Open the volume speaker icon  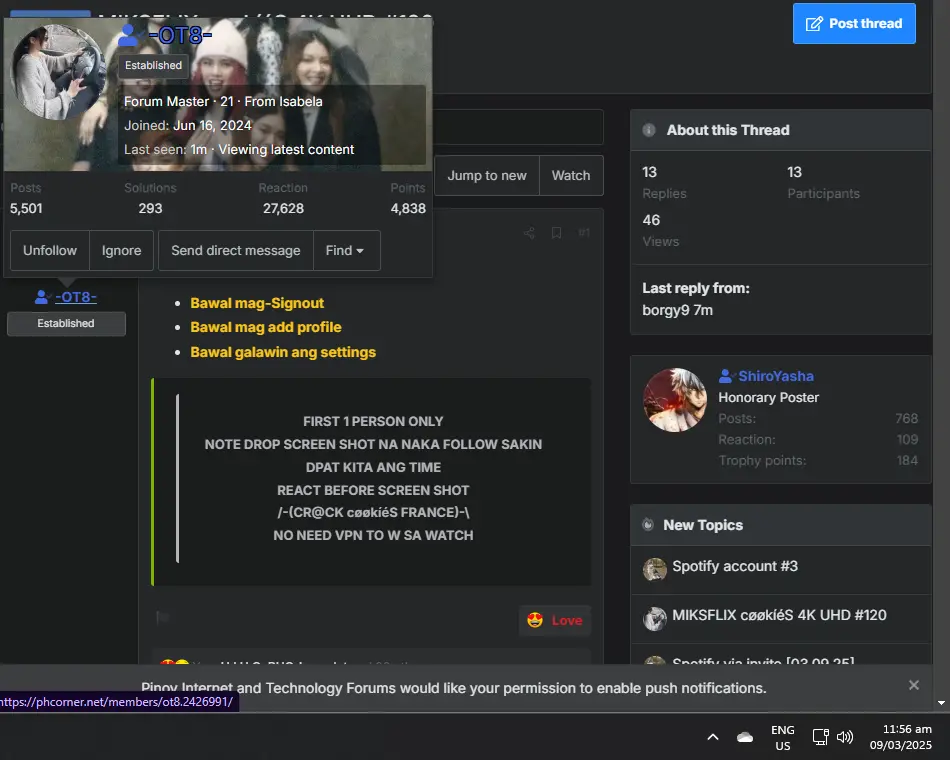[845, 737]
